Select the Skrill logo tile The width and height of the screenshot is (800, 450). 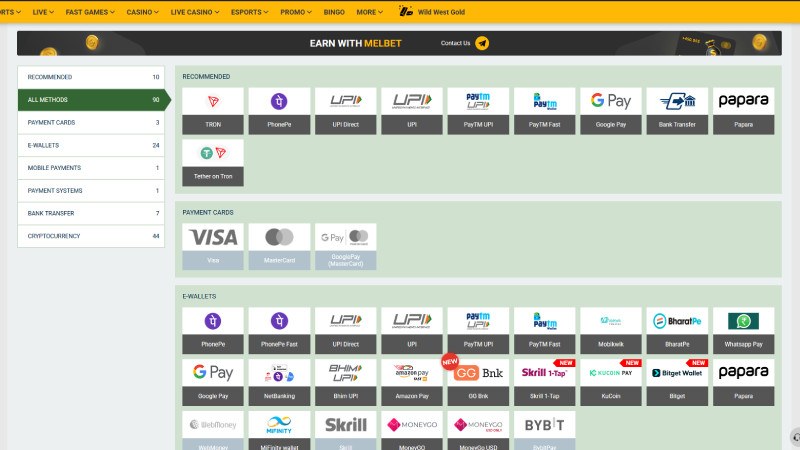point(345,430)
